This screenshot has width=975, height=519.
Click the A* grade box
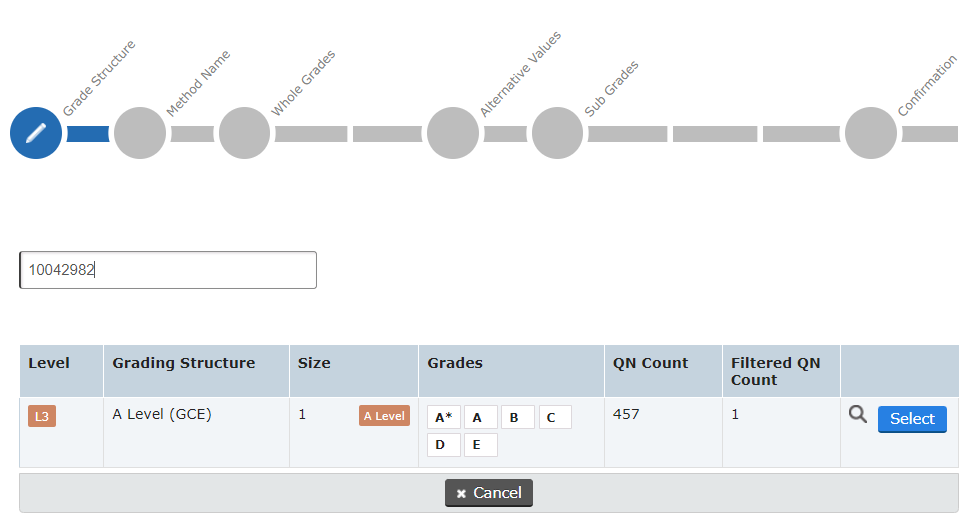click(444, 418)
